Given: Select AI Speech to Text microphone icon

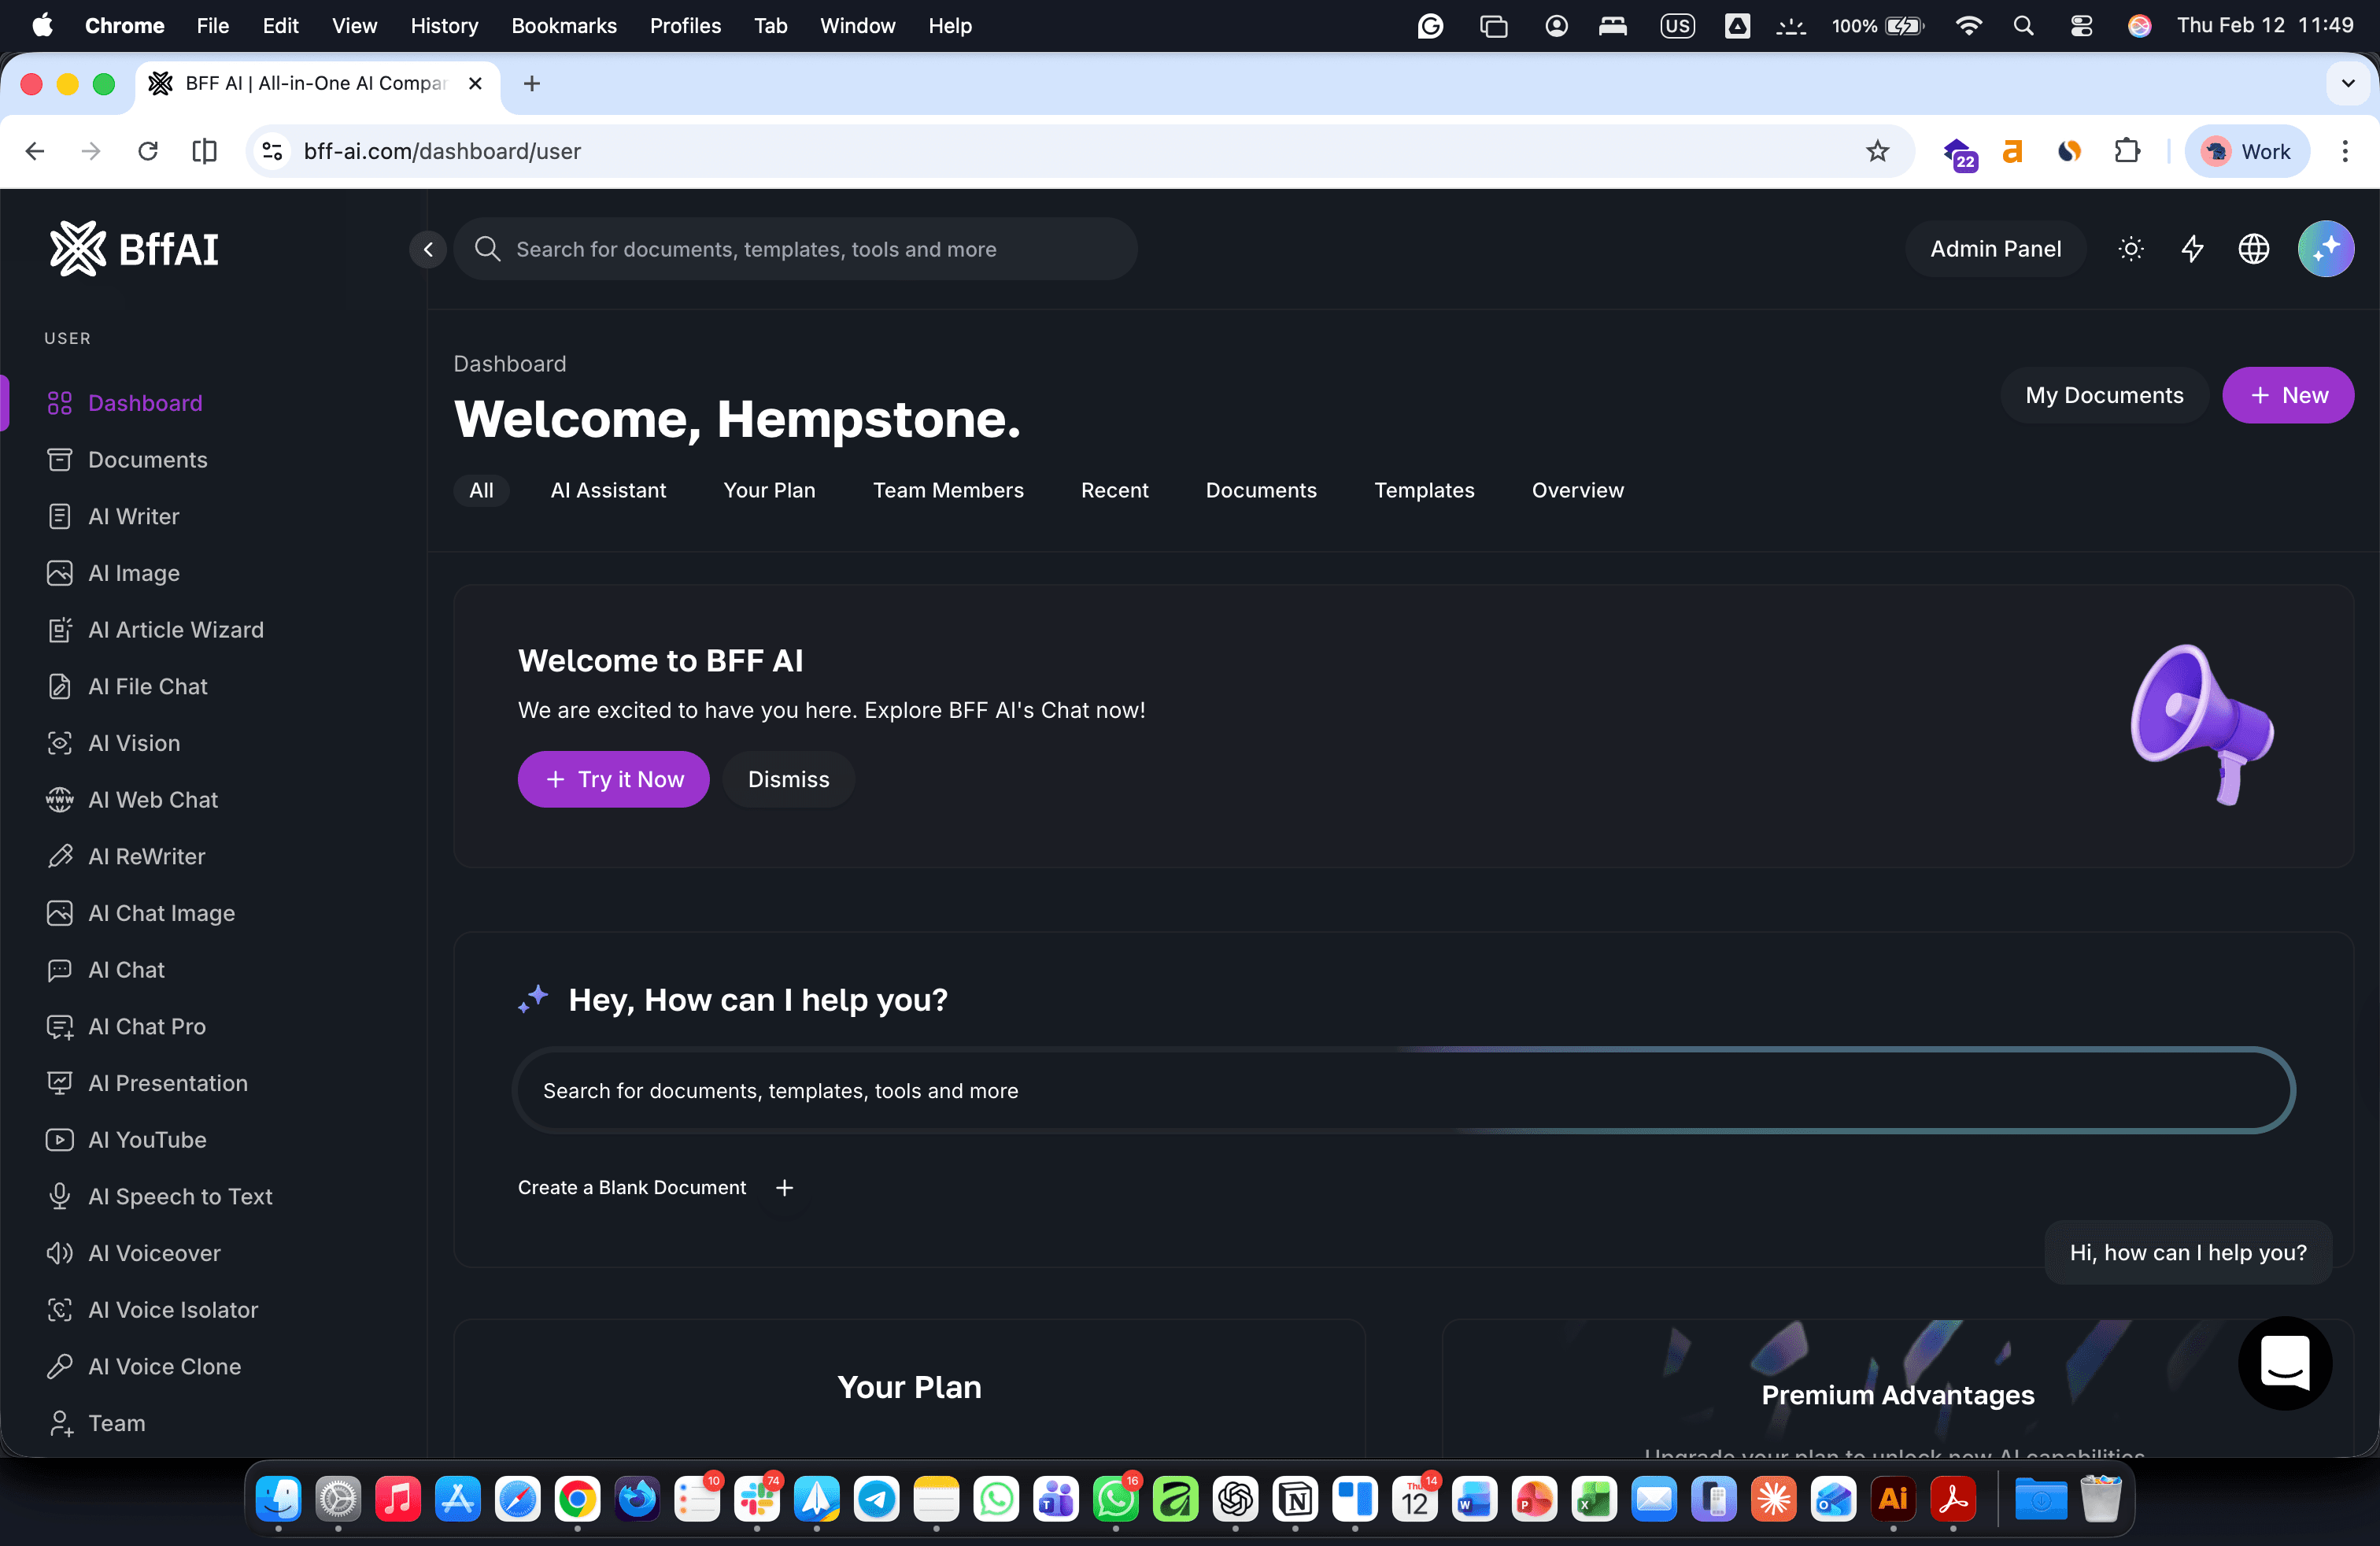Looking at the screenshot, I should point(60,1196).
